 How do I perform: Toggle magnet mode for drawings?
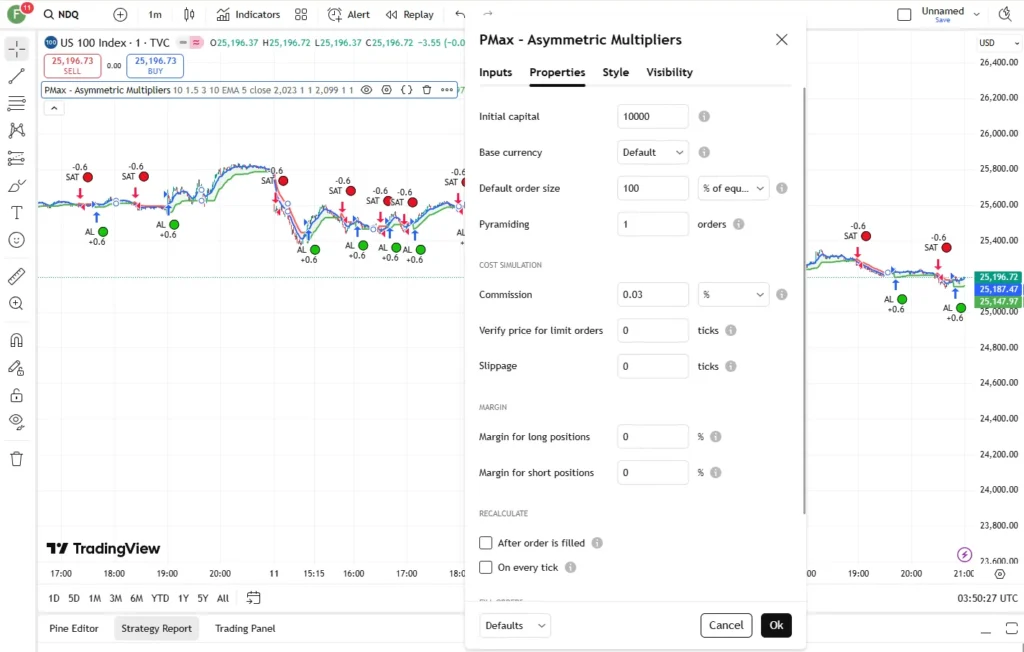(x=17, y=340)
